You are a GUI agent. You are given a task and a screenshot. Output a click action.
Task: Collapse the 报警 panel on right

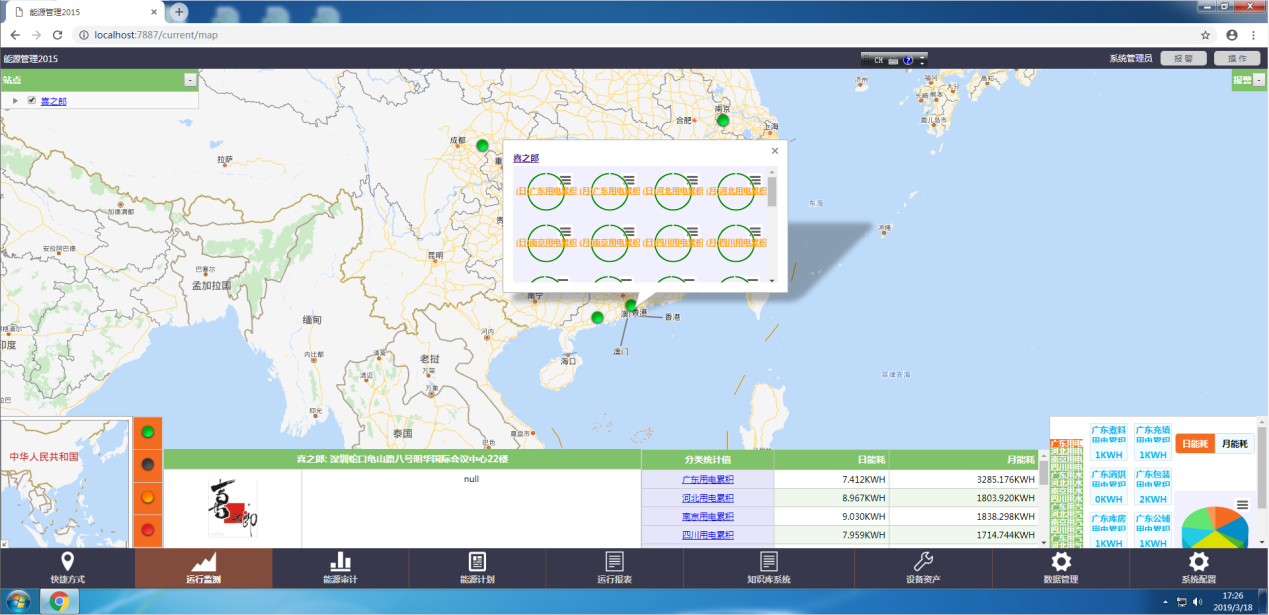[x=1260, y=80]
